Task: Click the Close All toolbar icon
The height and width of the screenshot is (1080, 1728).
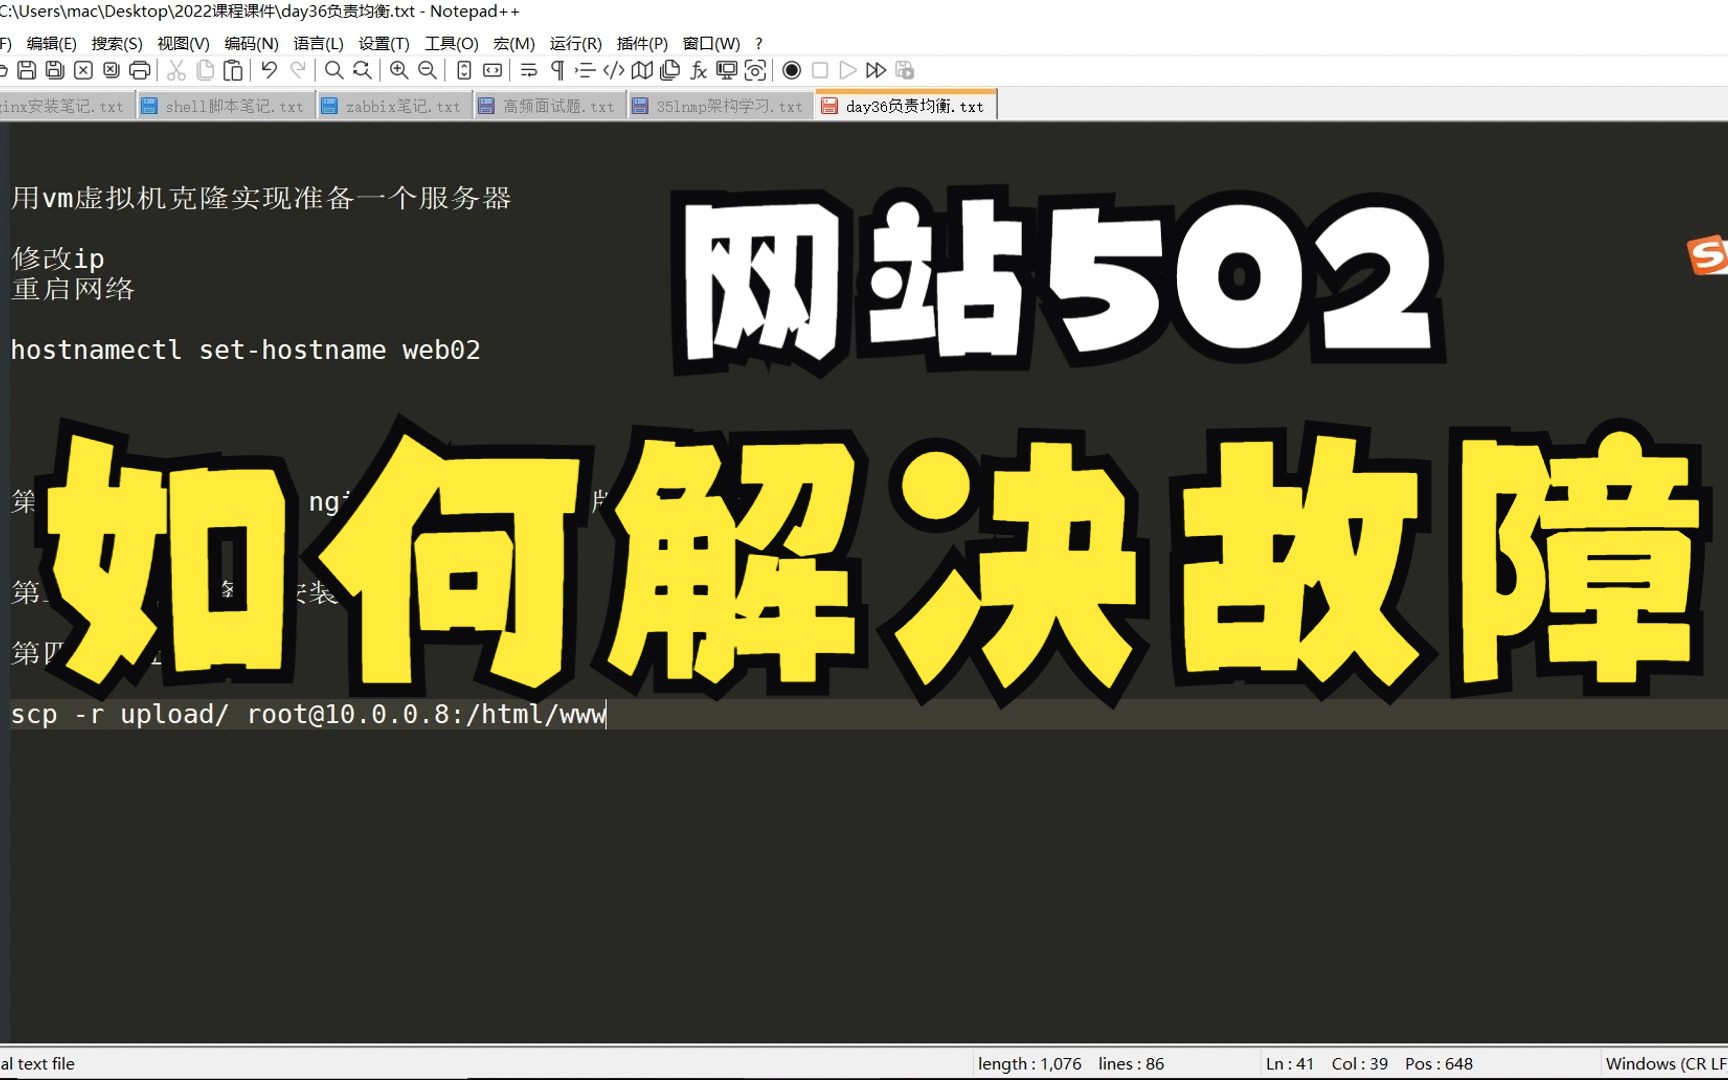Action: coord(112,70)
